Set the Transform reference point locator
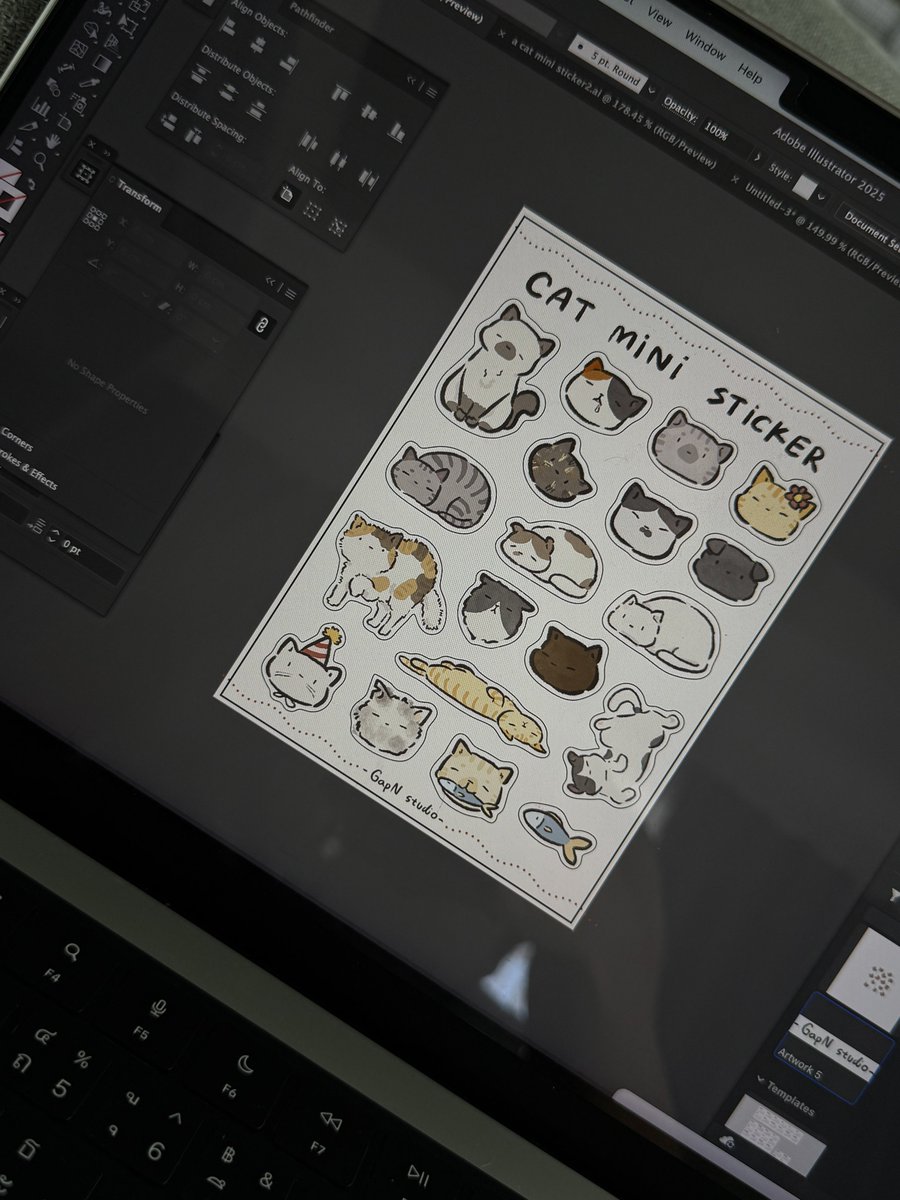900x1200 pixels. (94, 218)
